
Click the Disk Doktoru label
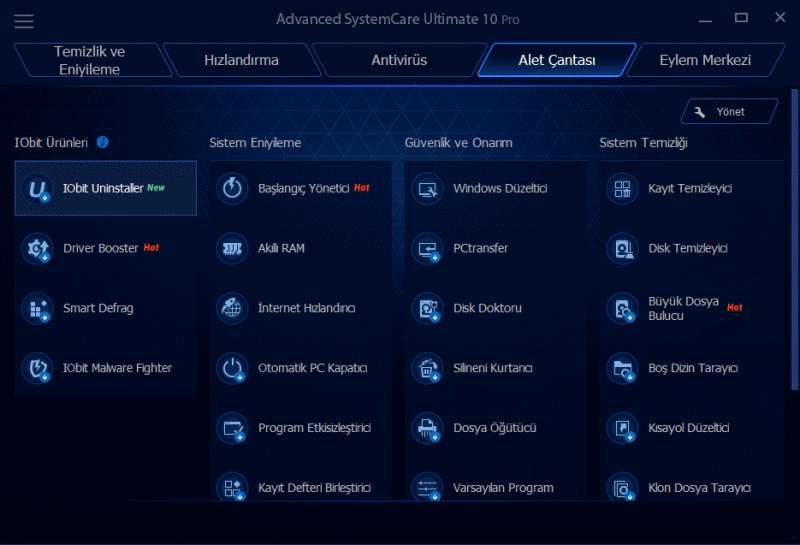[487, 308]
